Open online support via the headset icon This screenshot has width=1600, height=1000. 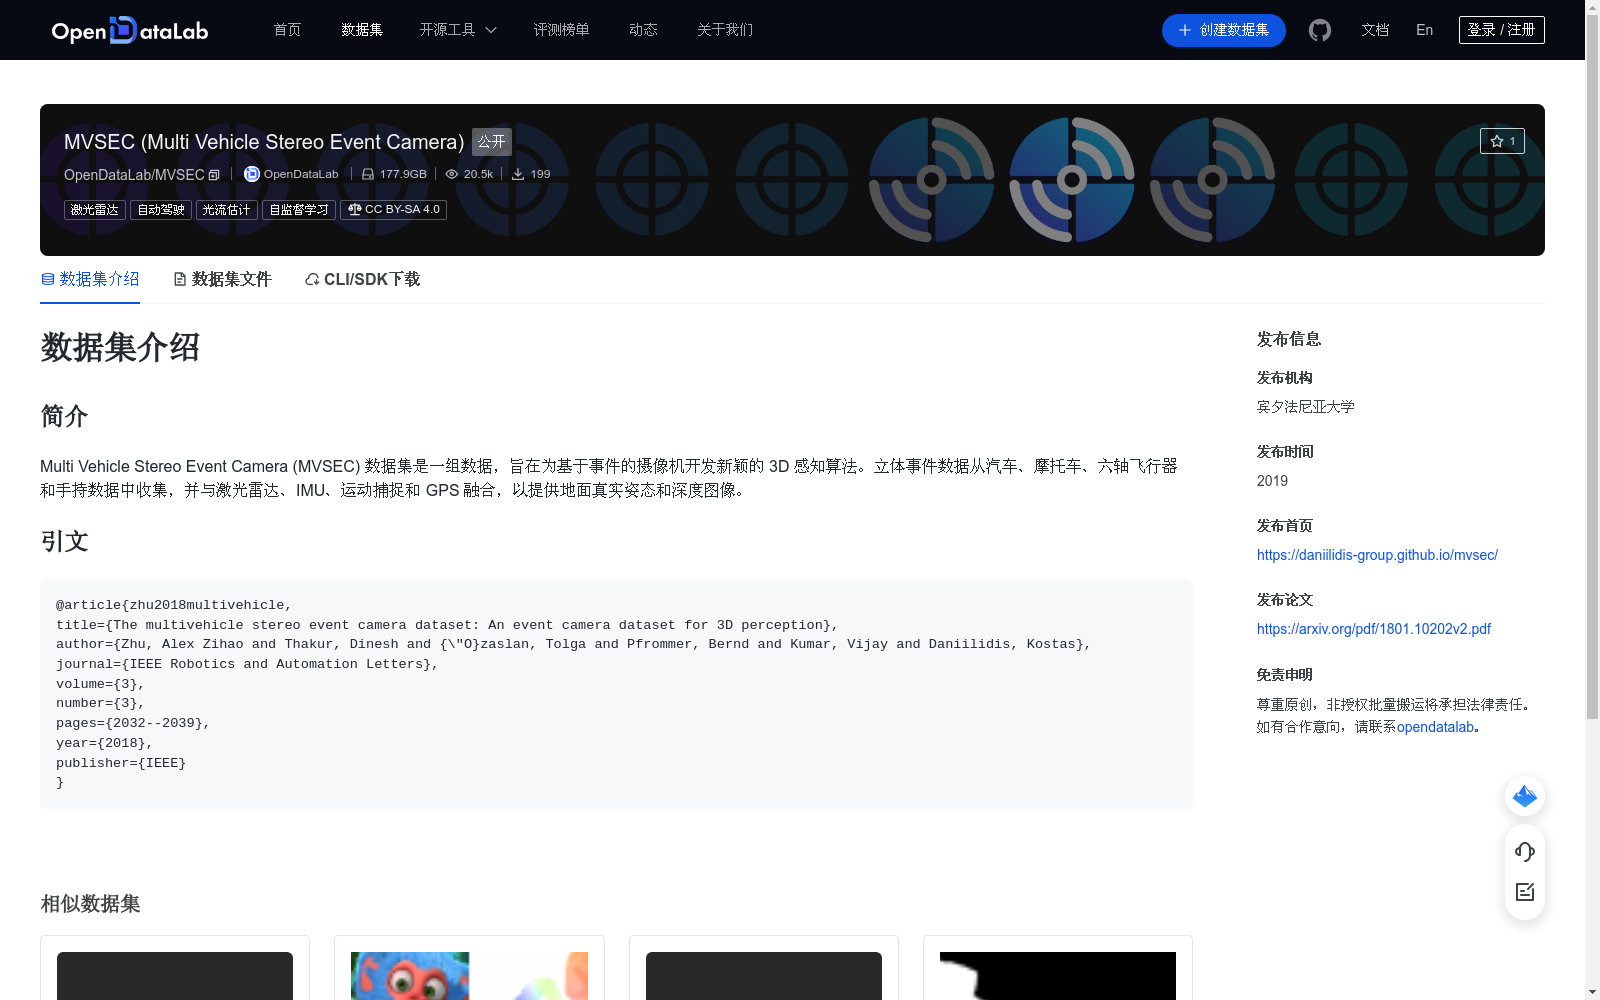(x=1524, y=852)
